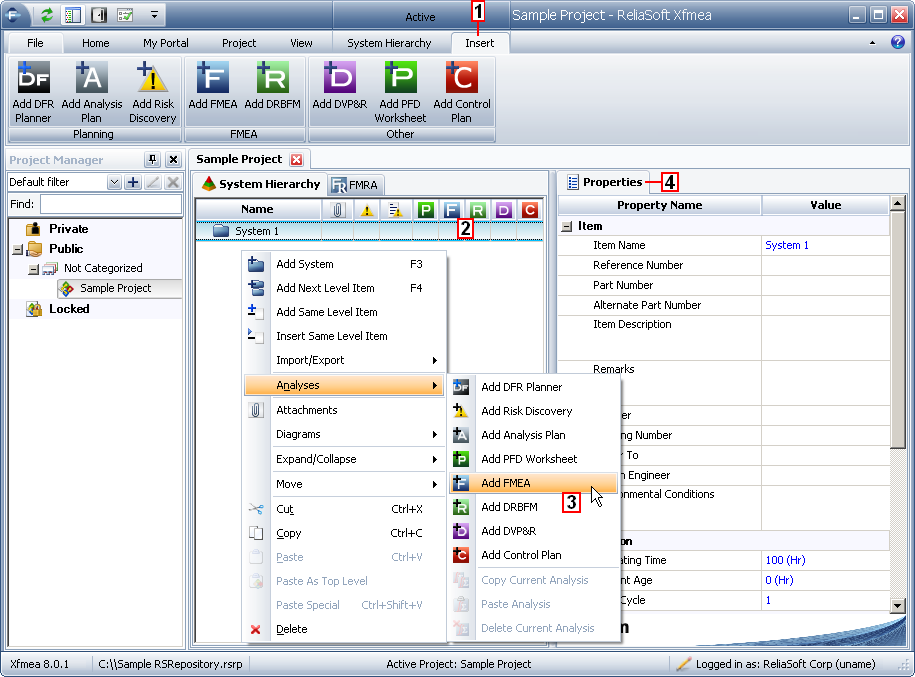The height and width of the screenshot is (677, 915).
Task: Switch to the FMRA tab
Action: (x=356, y=185)
